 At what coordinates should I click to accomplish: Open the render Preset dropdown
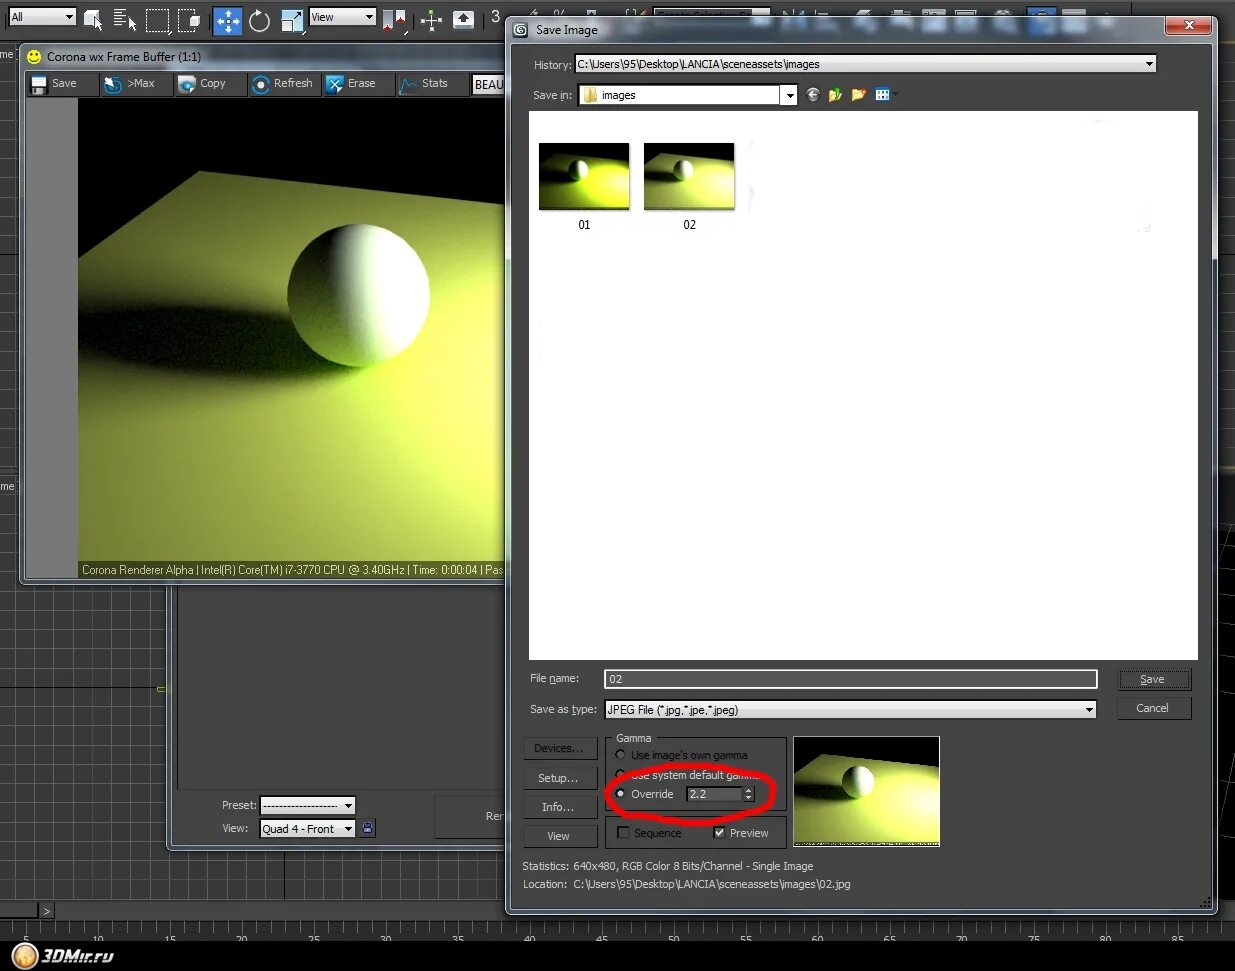coord(308,805)
